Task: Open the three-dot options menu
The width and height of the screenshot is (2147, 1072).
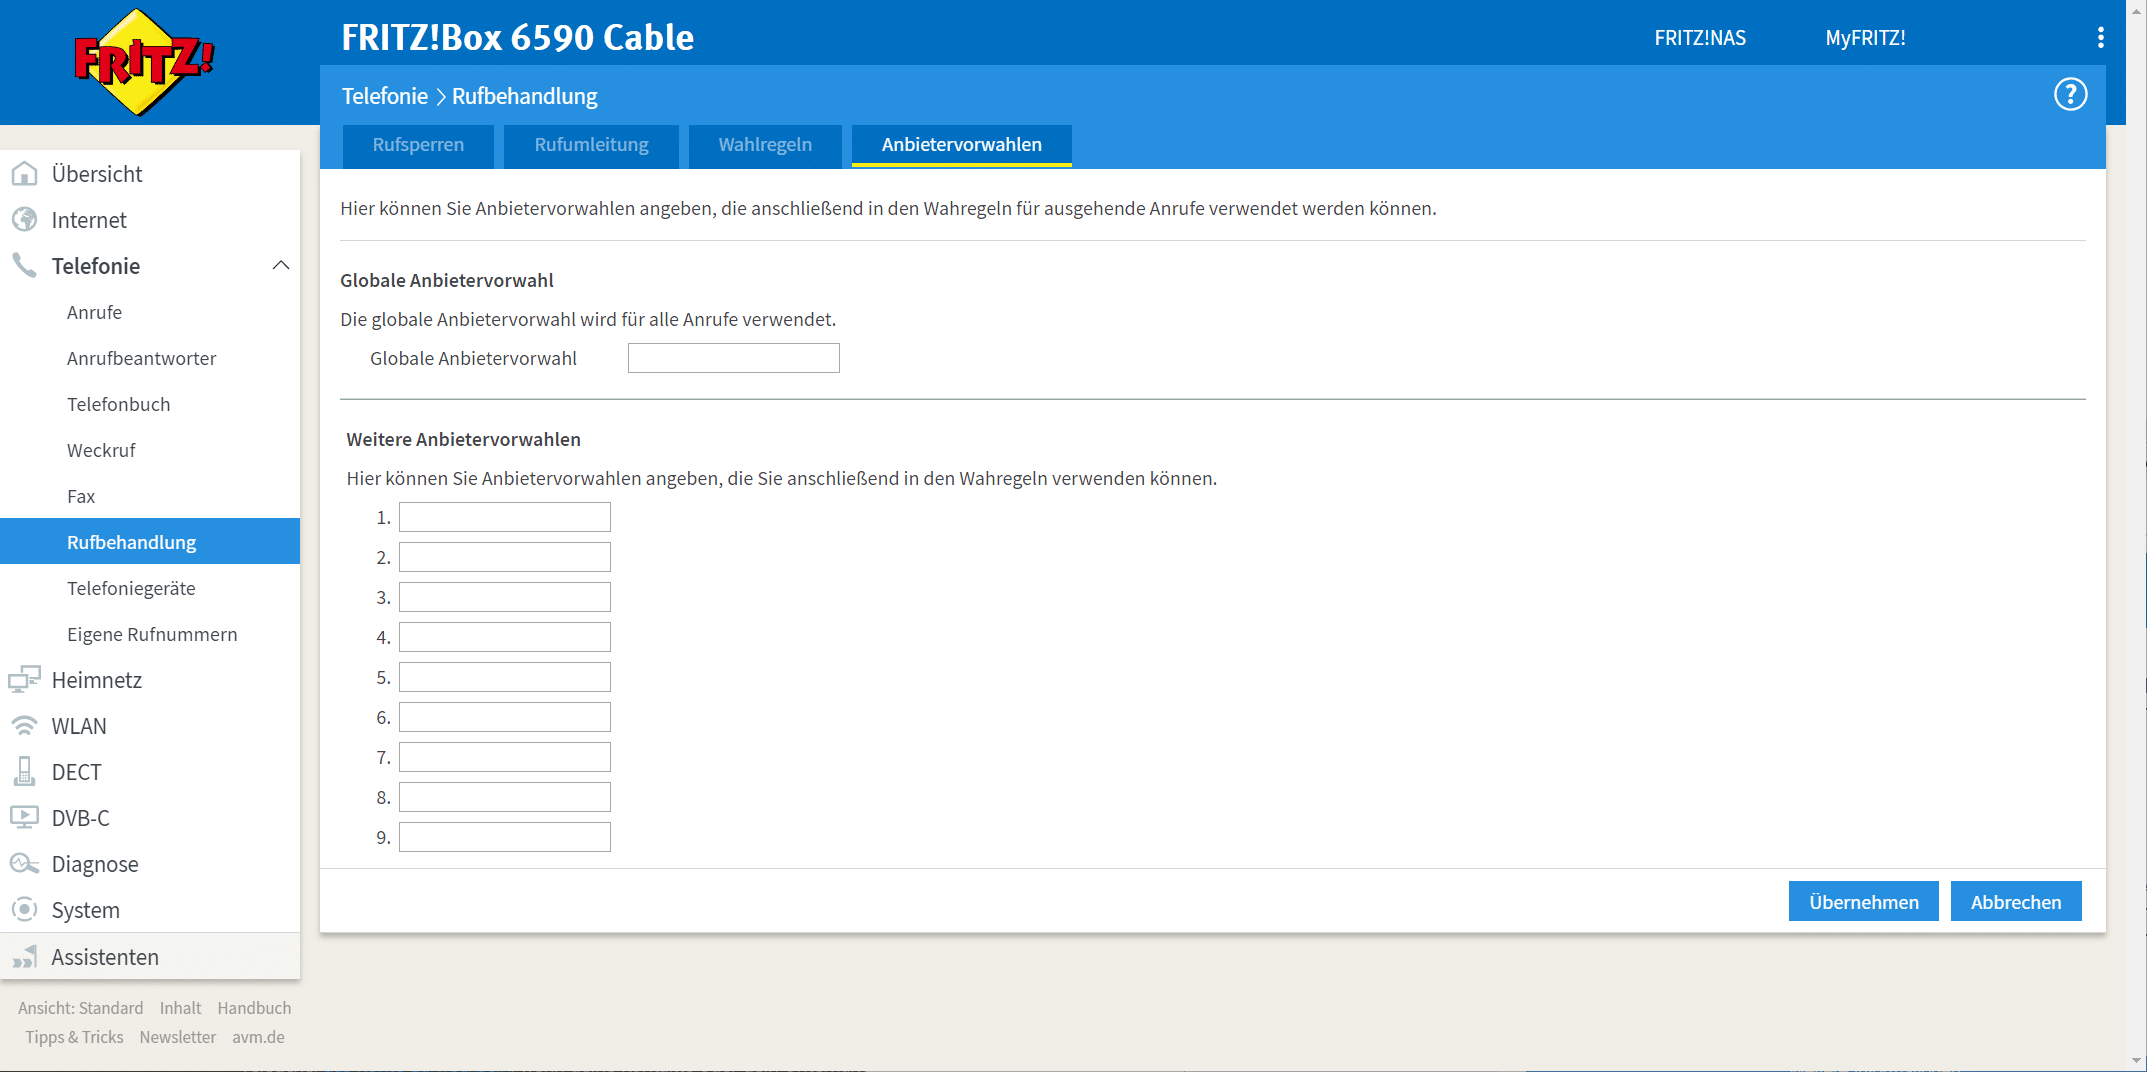Action: (x=2100, y=38)
